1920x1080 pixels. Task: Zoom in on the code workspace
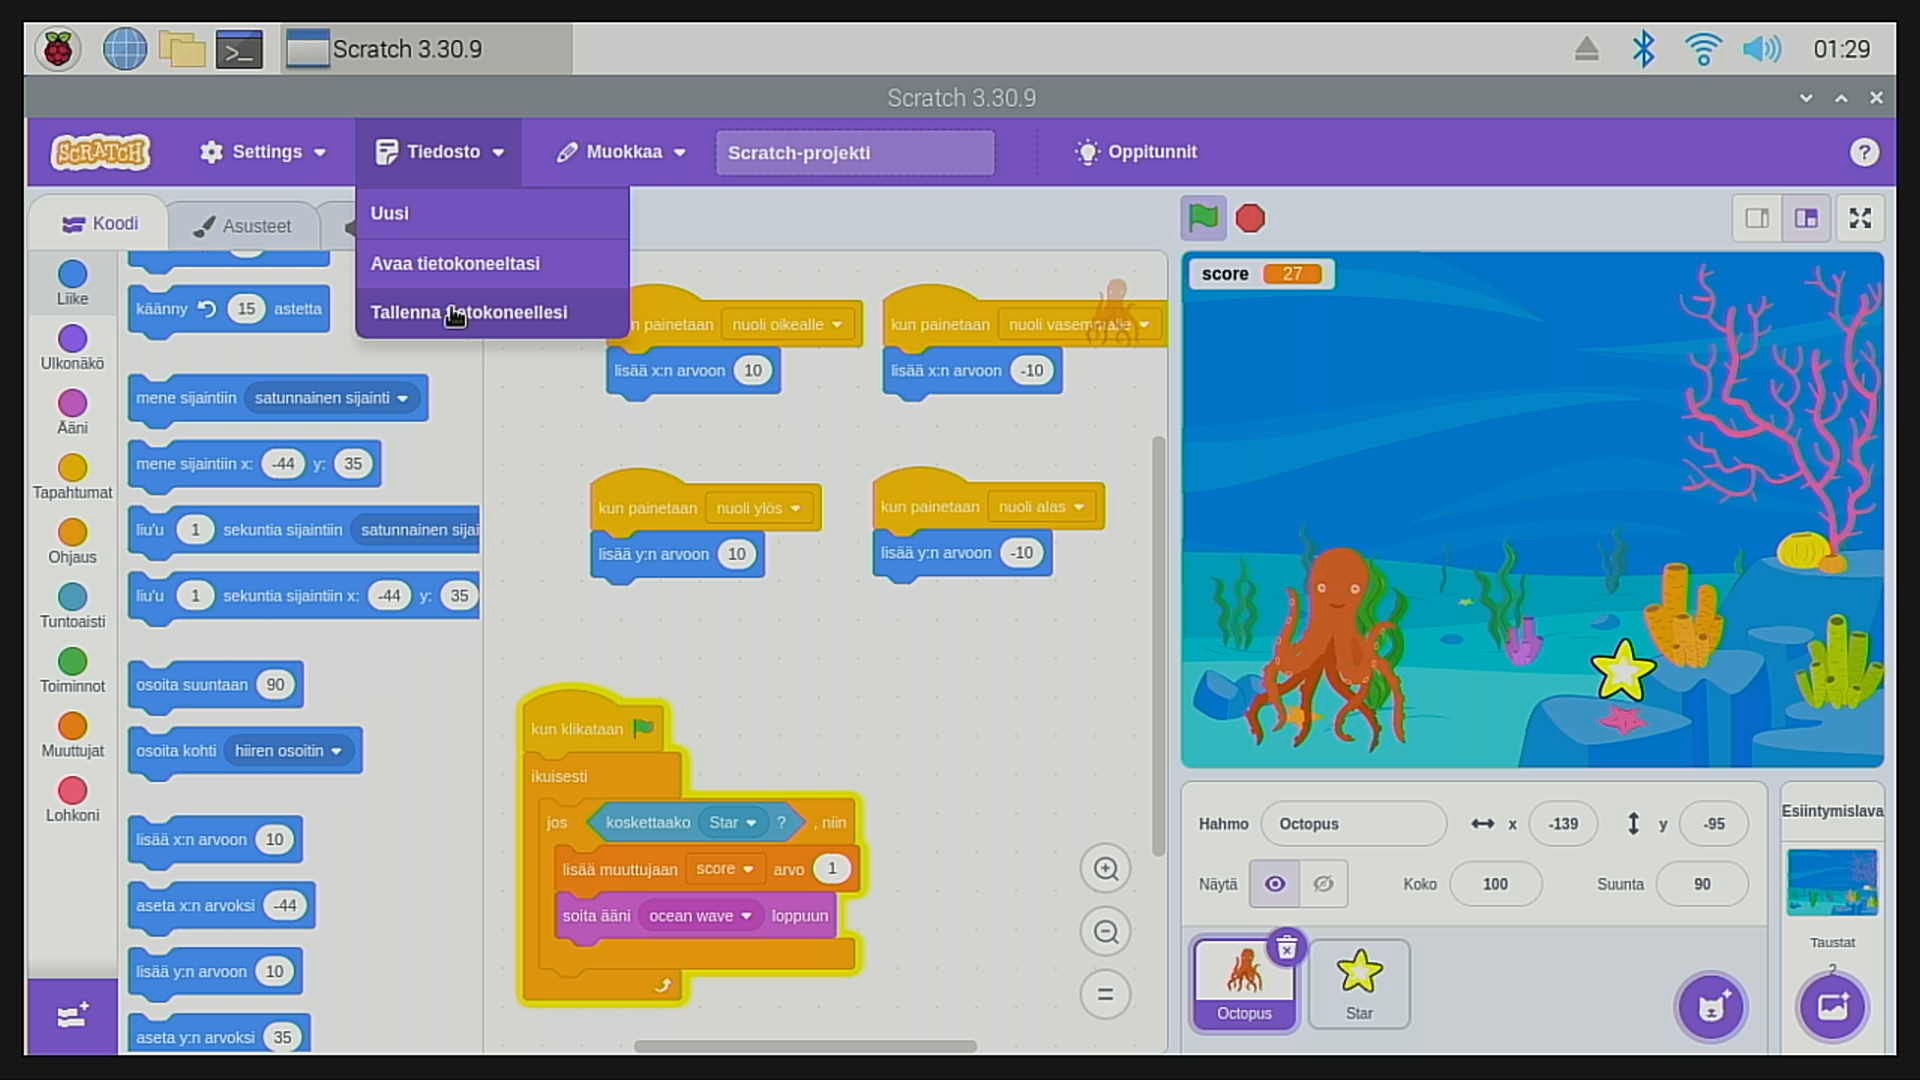tap(1105, 869)
